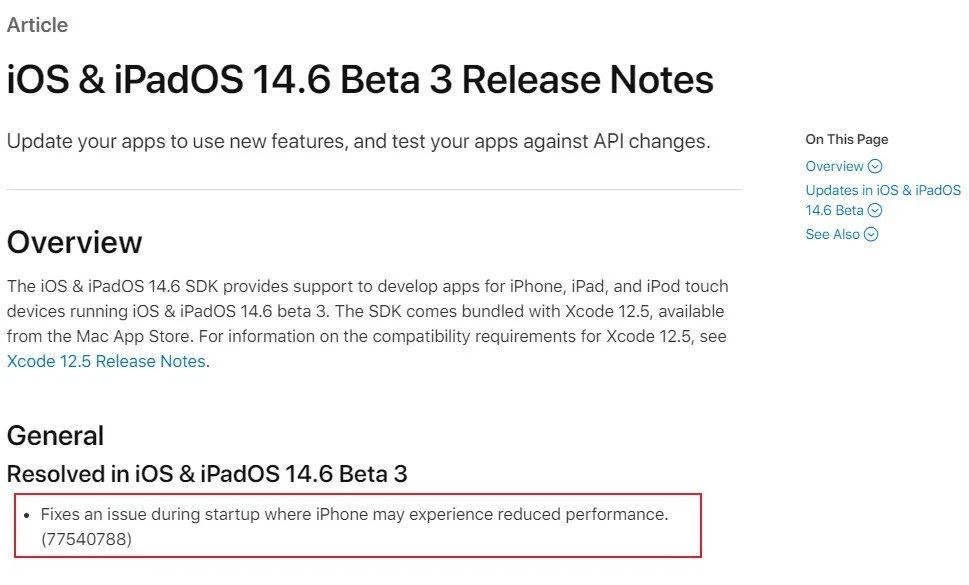Click the chevron icon beside sidebar Overview

pyautogui.click(x=875, y=167)
